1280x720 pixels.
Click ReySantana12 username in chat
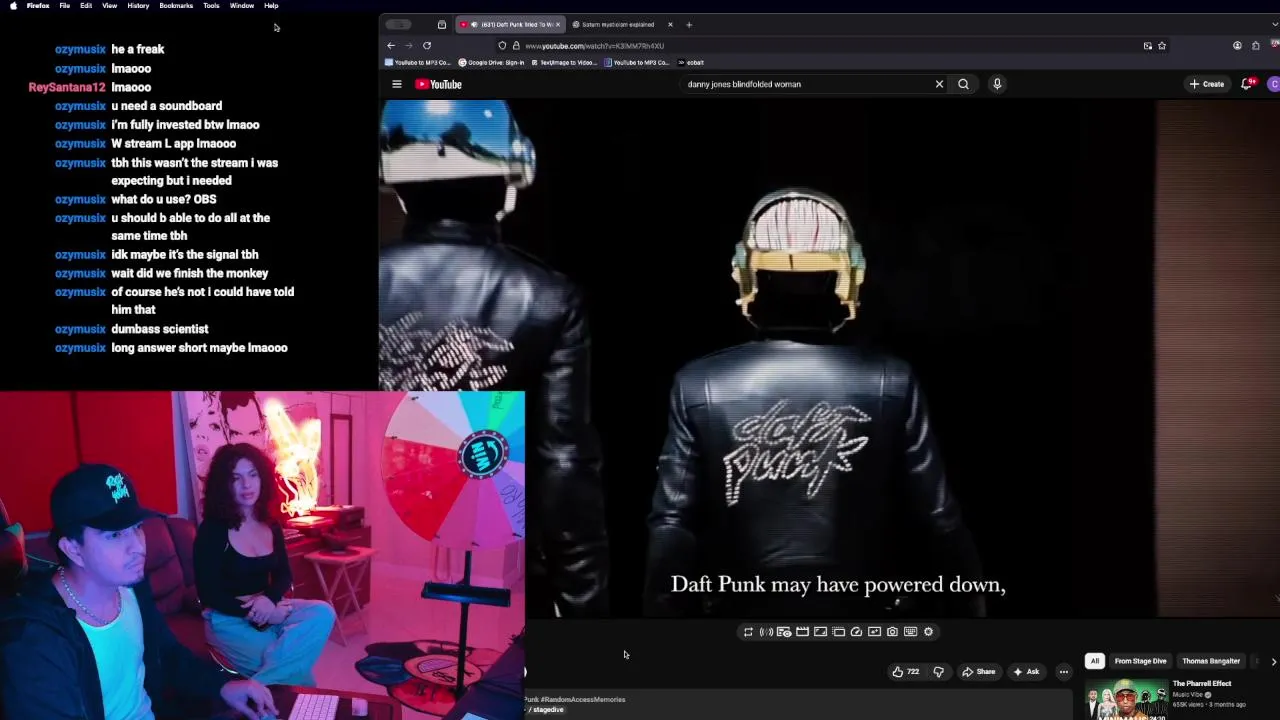coord(67,87)
